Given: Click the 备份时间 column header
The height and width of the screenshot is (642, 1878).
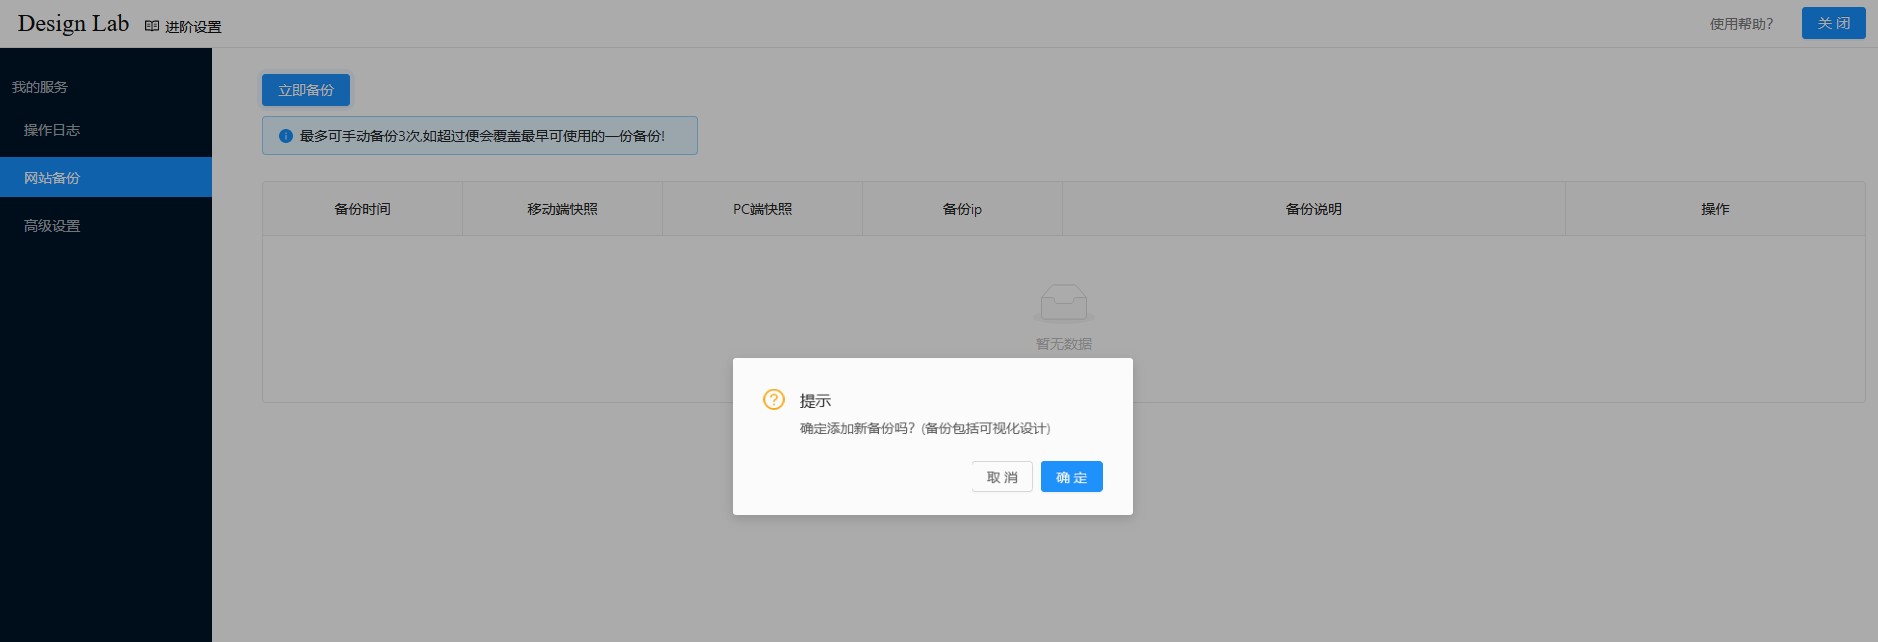Looking at the screenshot, I should (x=362, y=209).
